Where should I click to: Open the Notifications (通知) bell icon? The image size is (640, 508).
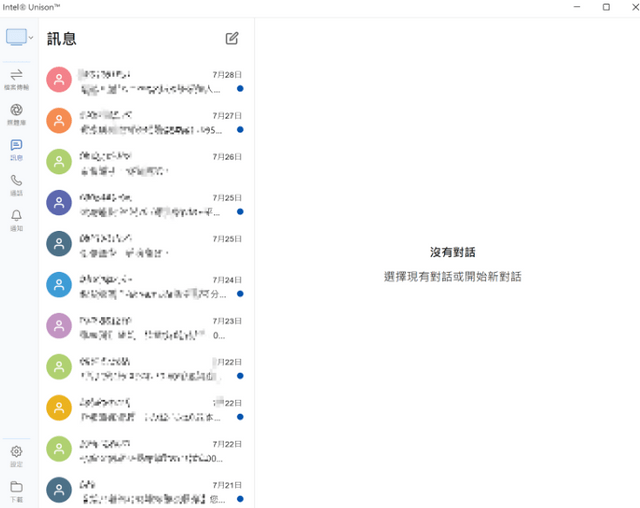[16, 217]
